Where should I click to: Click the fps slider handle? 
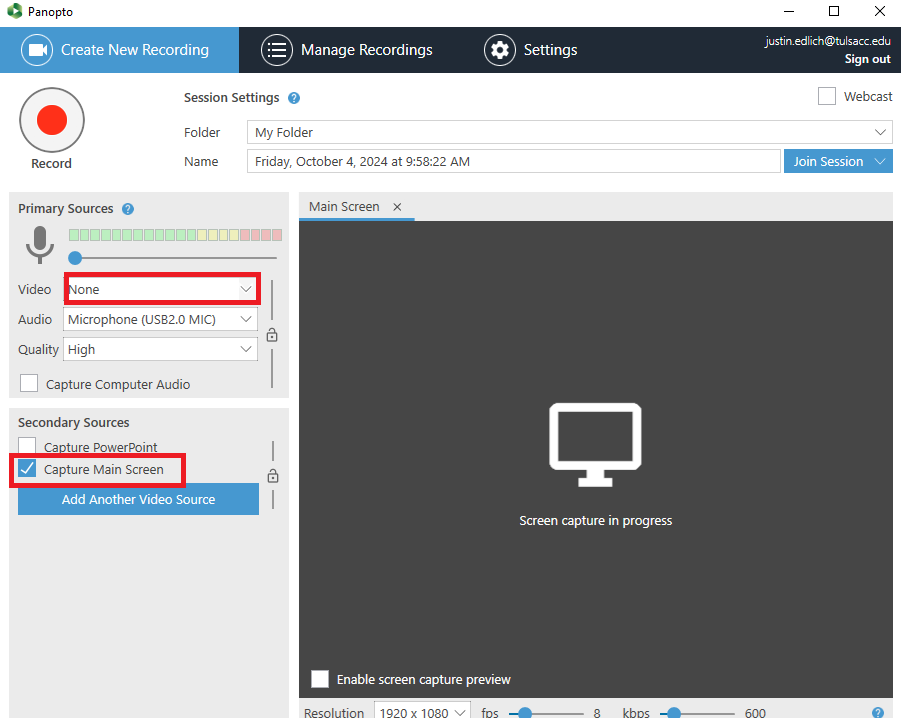coord(525,713)
